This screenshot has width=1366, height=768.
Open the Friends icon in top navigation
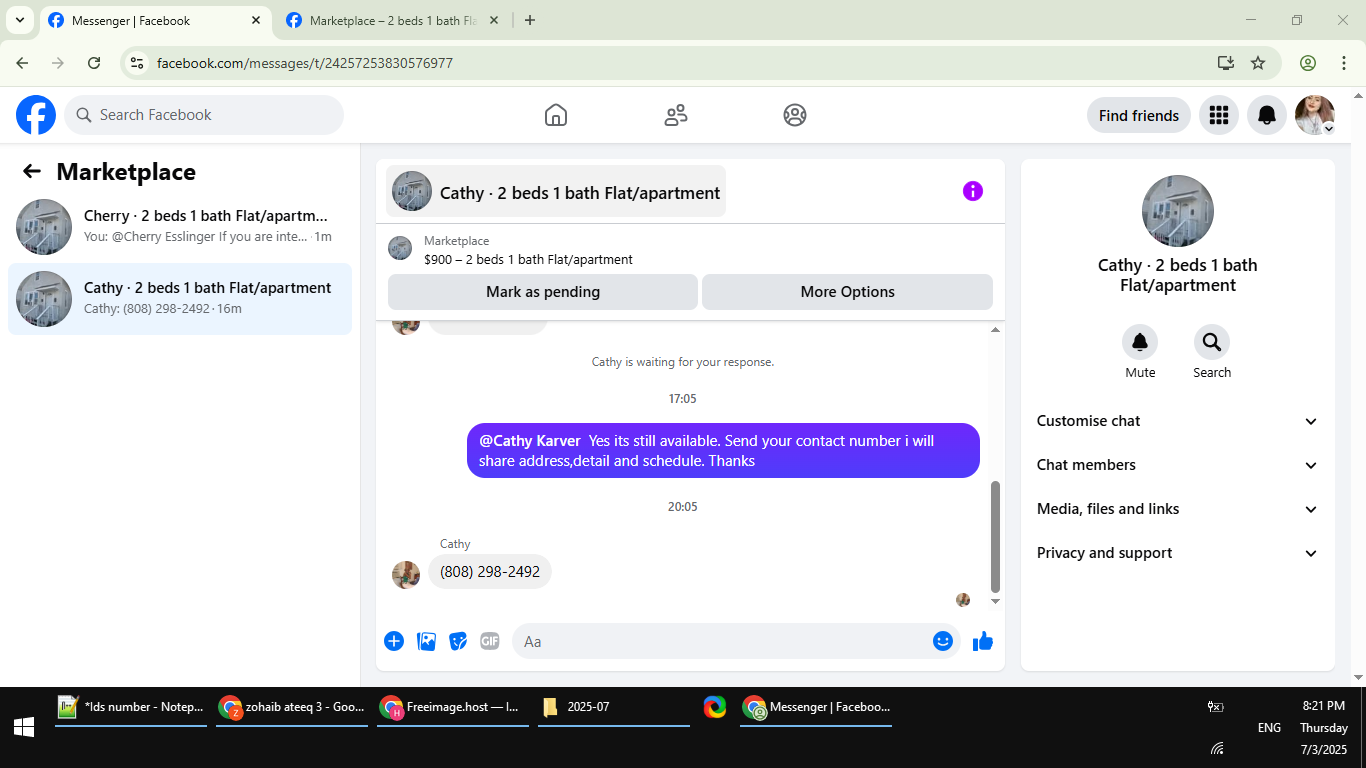click(x=676, y=115)
